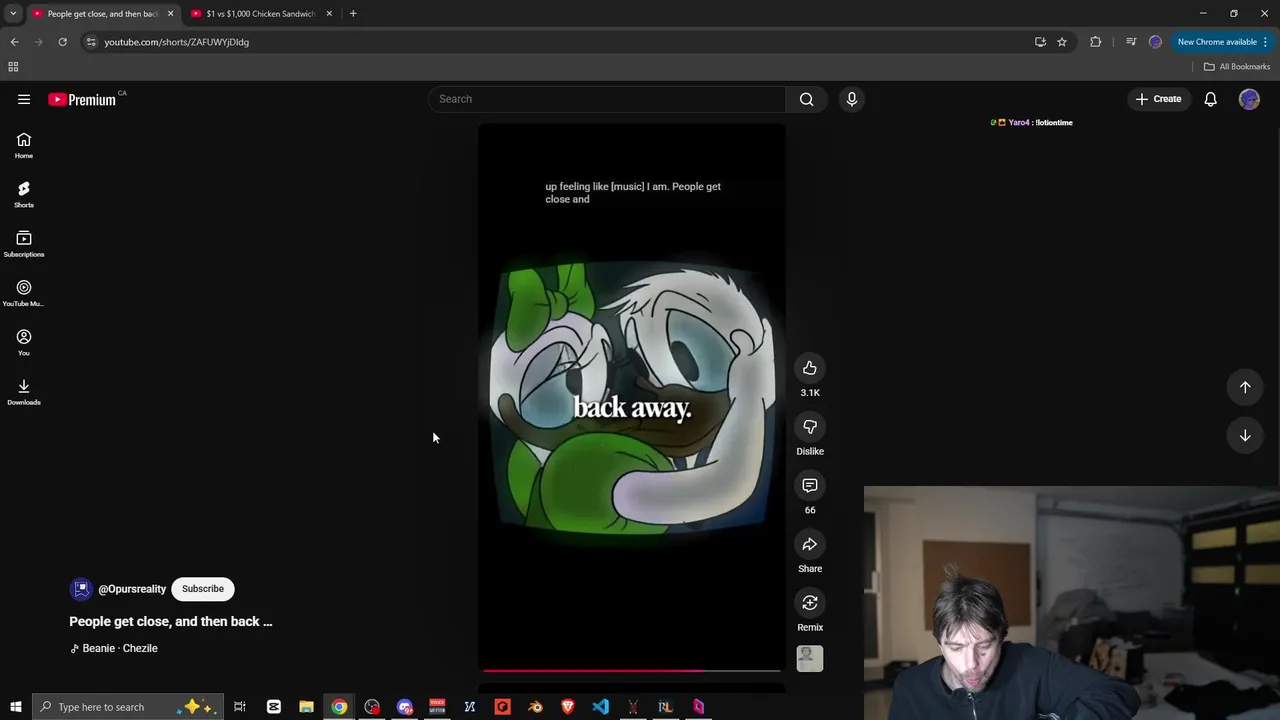Viewport: 1280px width, 720px height.
Task: Open Downloads in sidebar
Action: 24,391
